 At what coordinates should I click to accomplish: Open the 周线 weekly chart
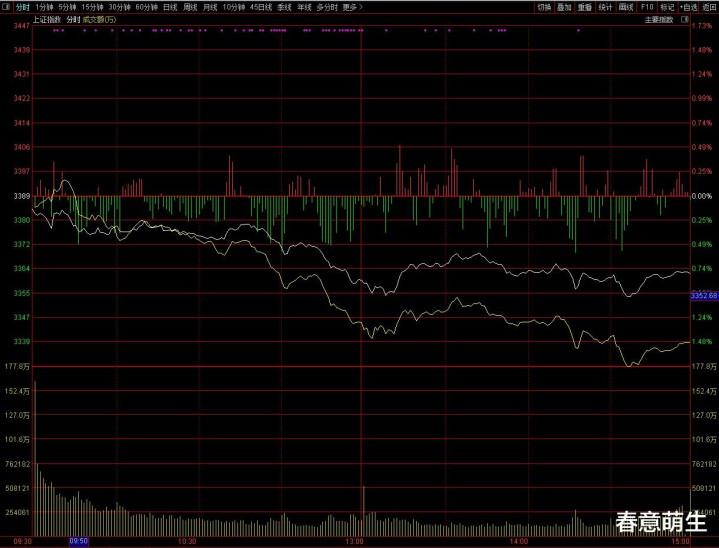190,7
